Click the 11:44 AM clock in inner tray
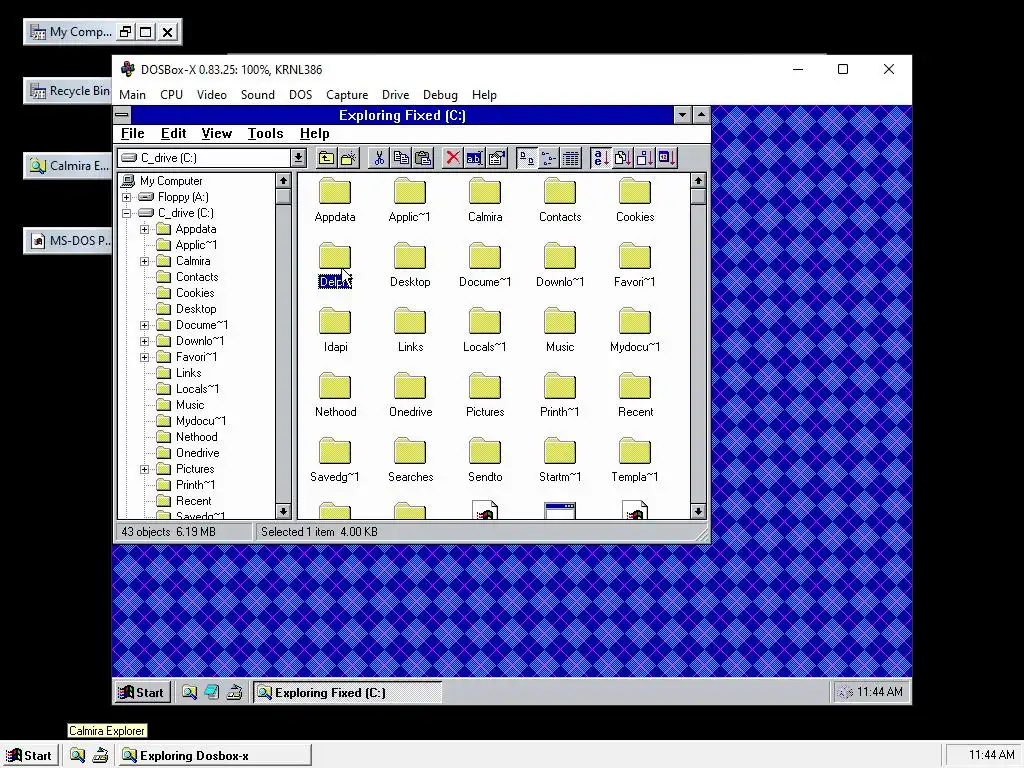This screenshot has width=1024, height=768. [880, 692]
